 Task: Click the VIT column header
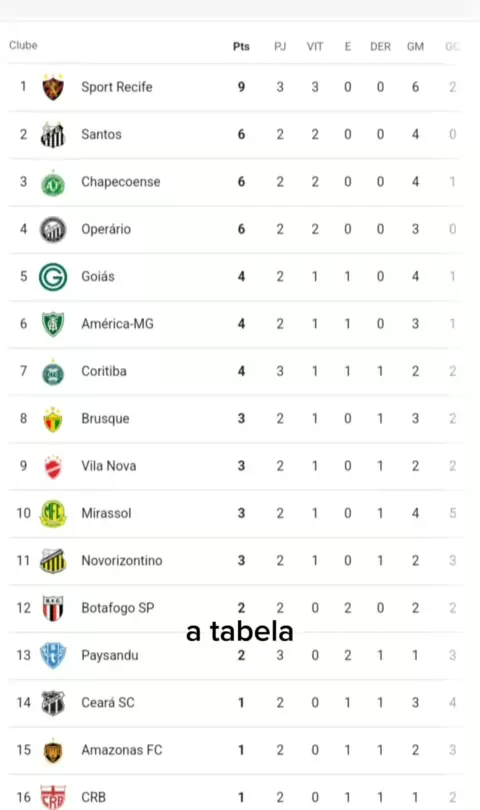(315, 46)
